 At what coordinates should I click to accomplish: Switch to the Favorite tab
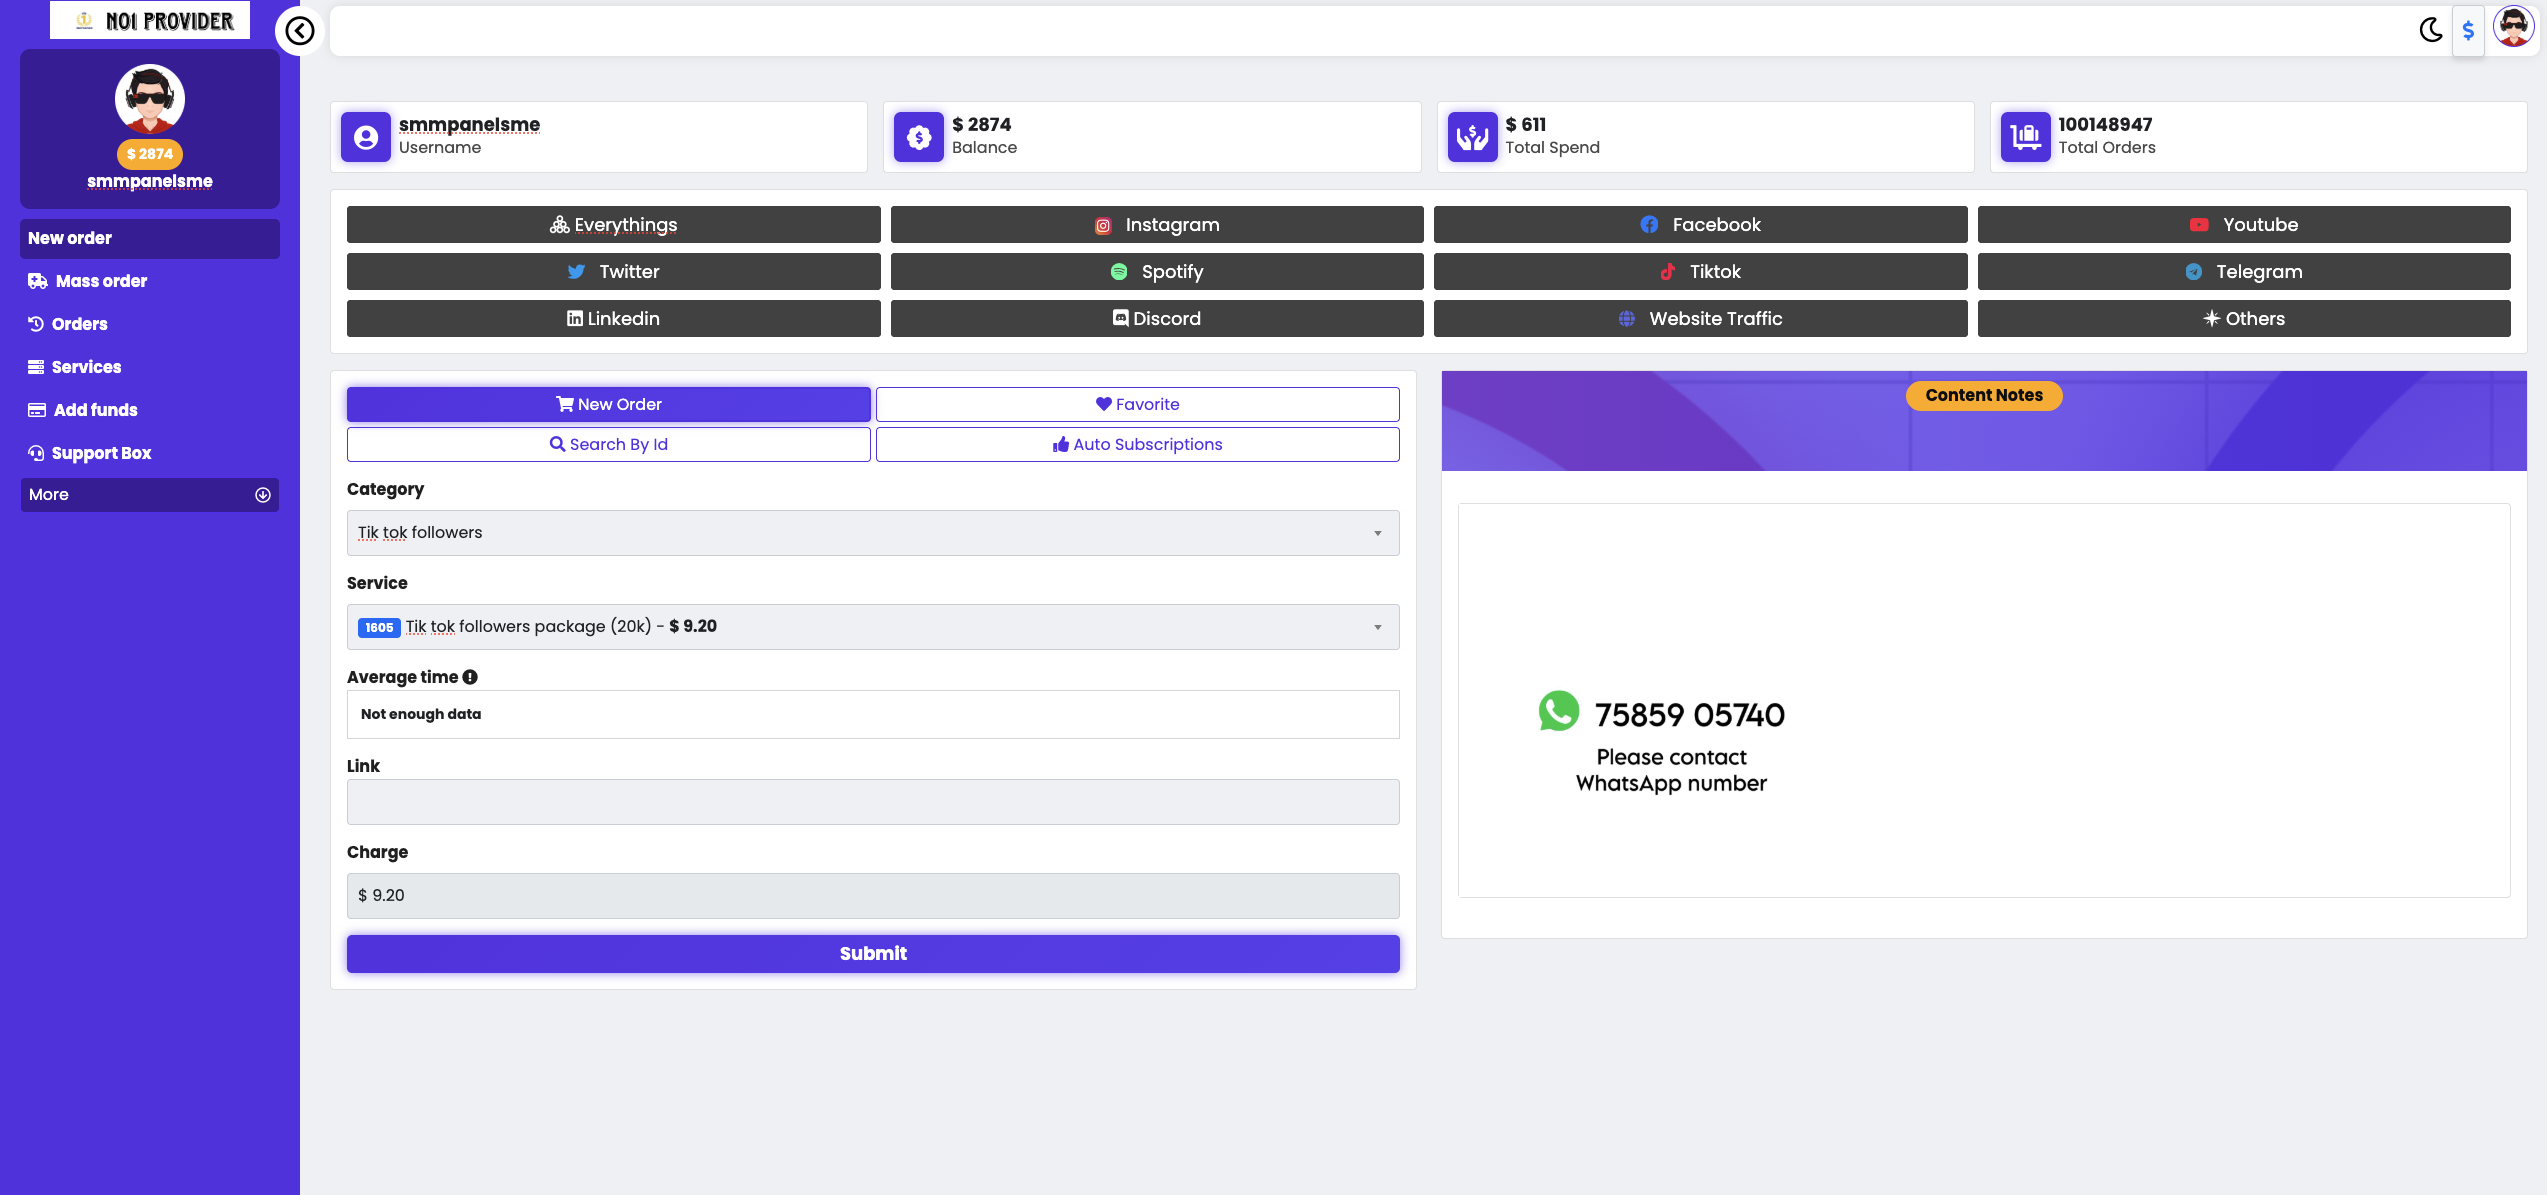[x=1137, y=404]
